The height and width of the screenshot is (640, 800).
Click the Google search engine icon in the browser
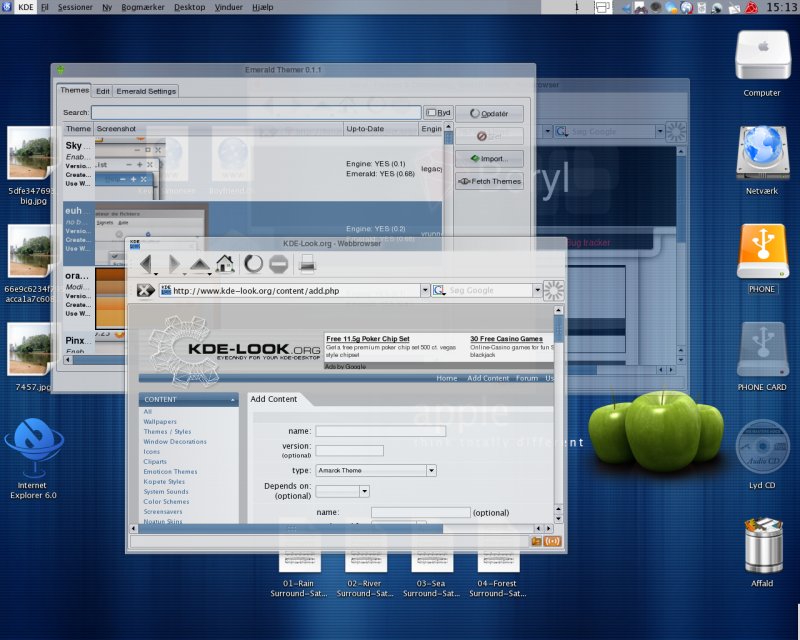(438, 290)
